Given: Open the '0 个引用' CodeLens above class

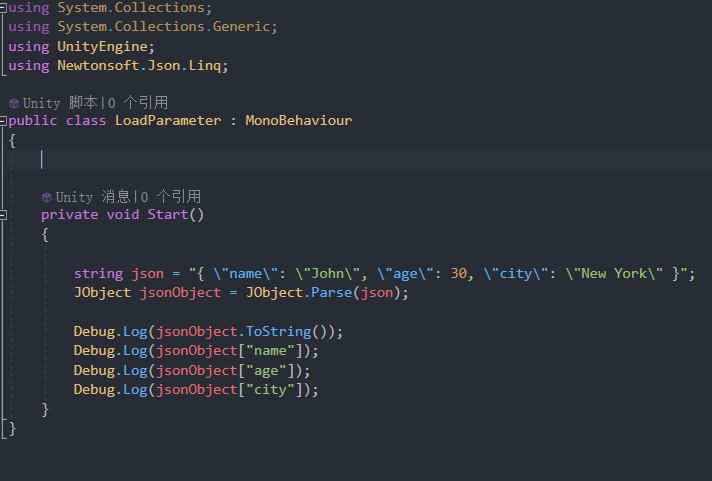Looking at the screenshot, I should click(x=138, y=103).
